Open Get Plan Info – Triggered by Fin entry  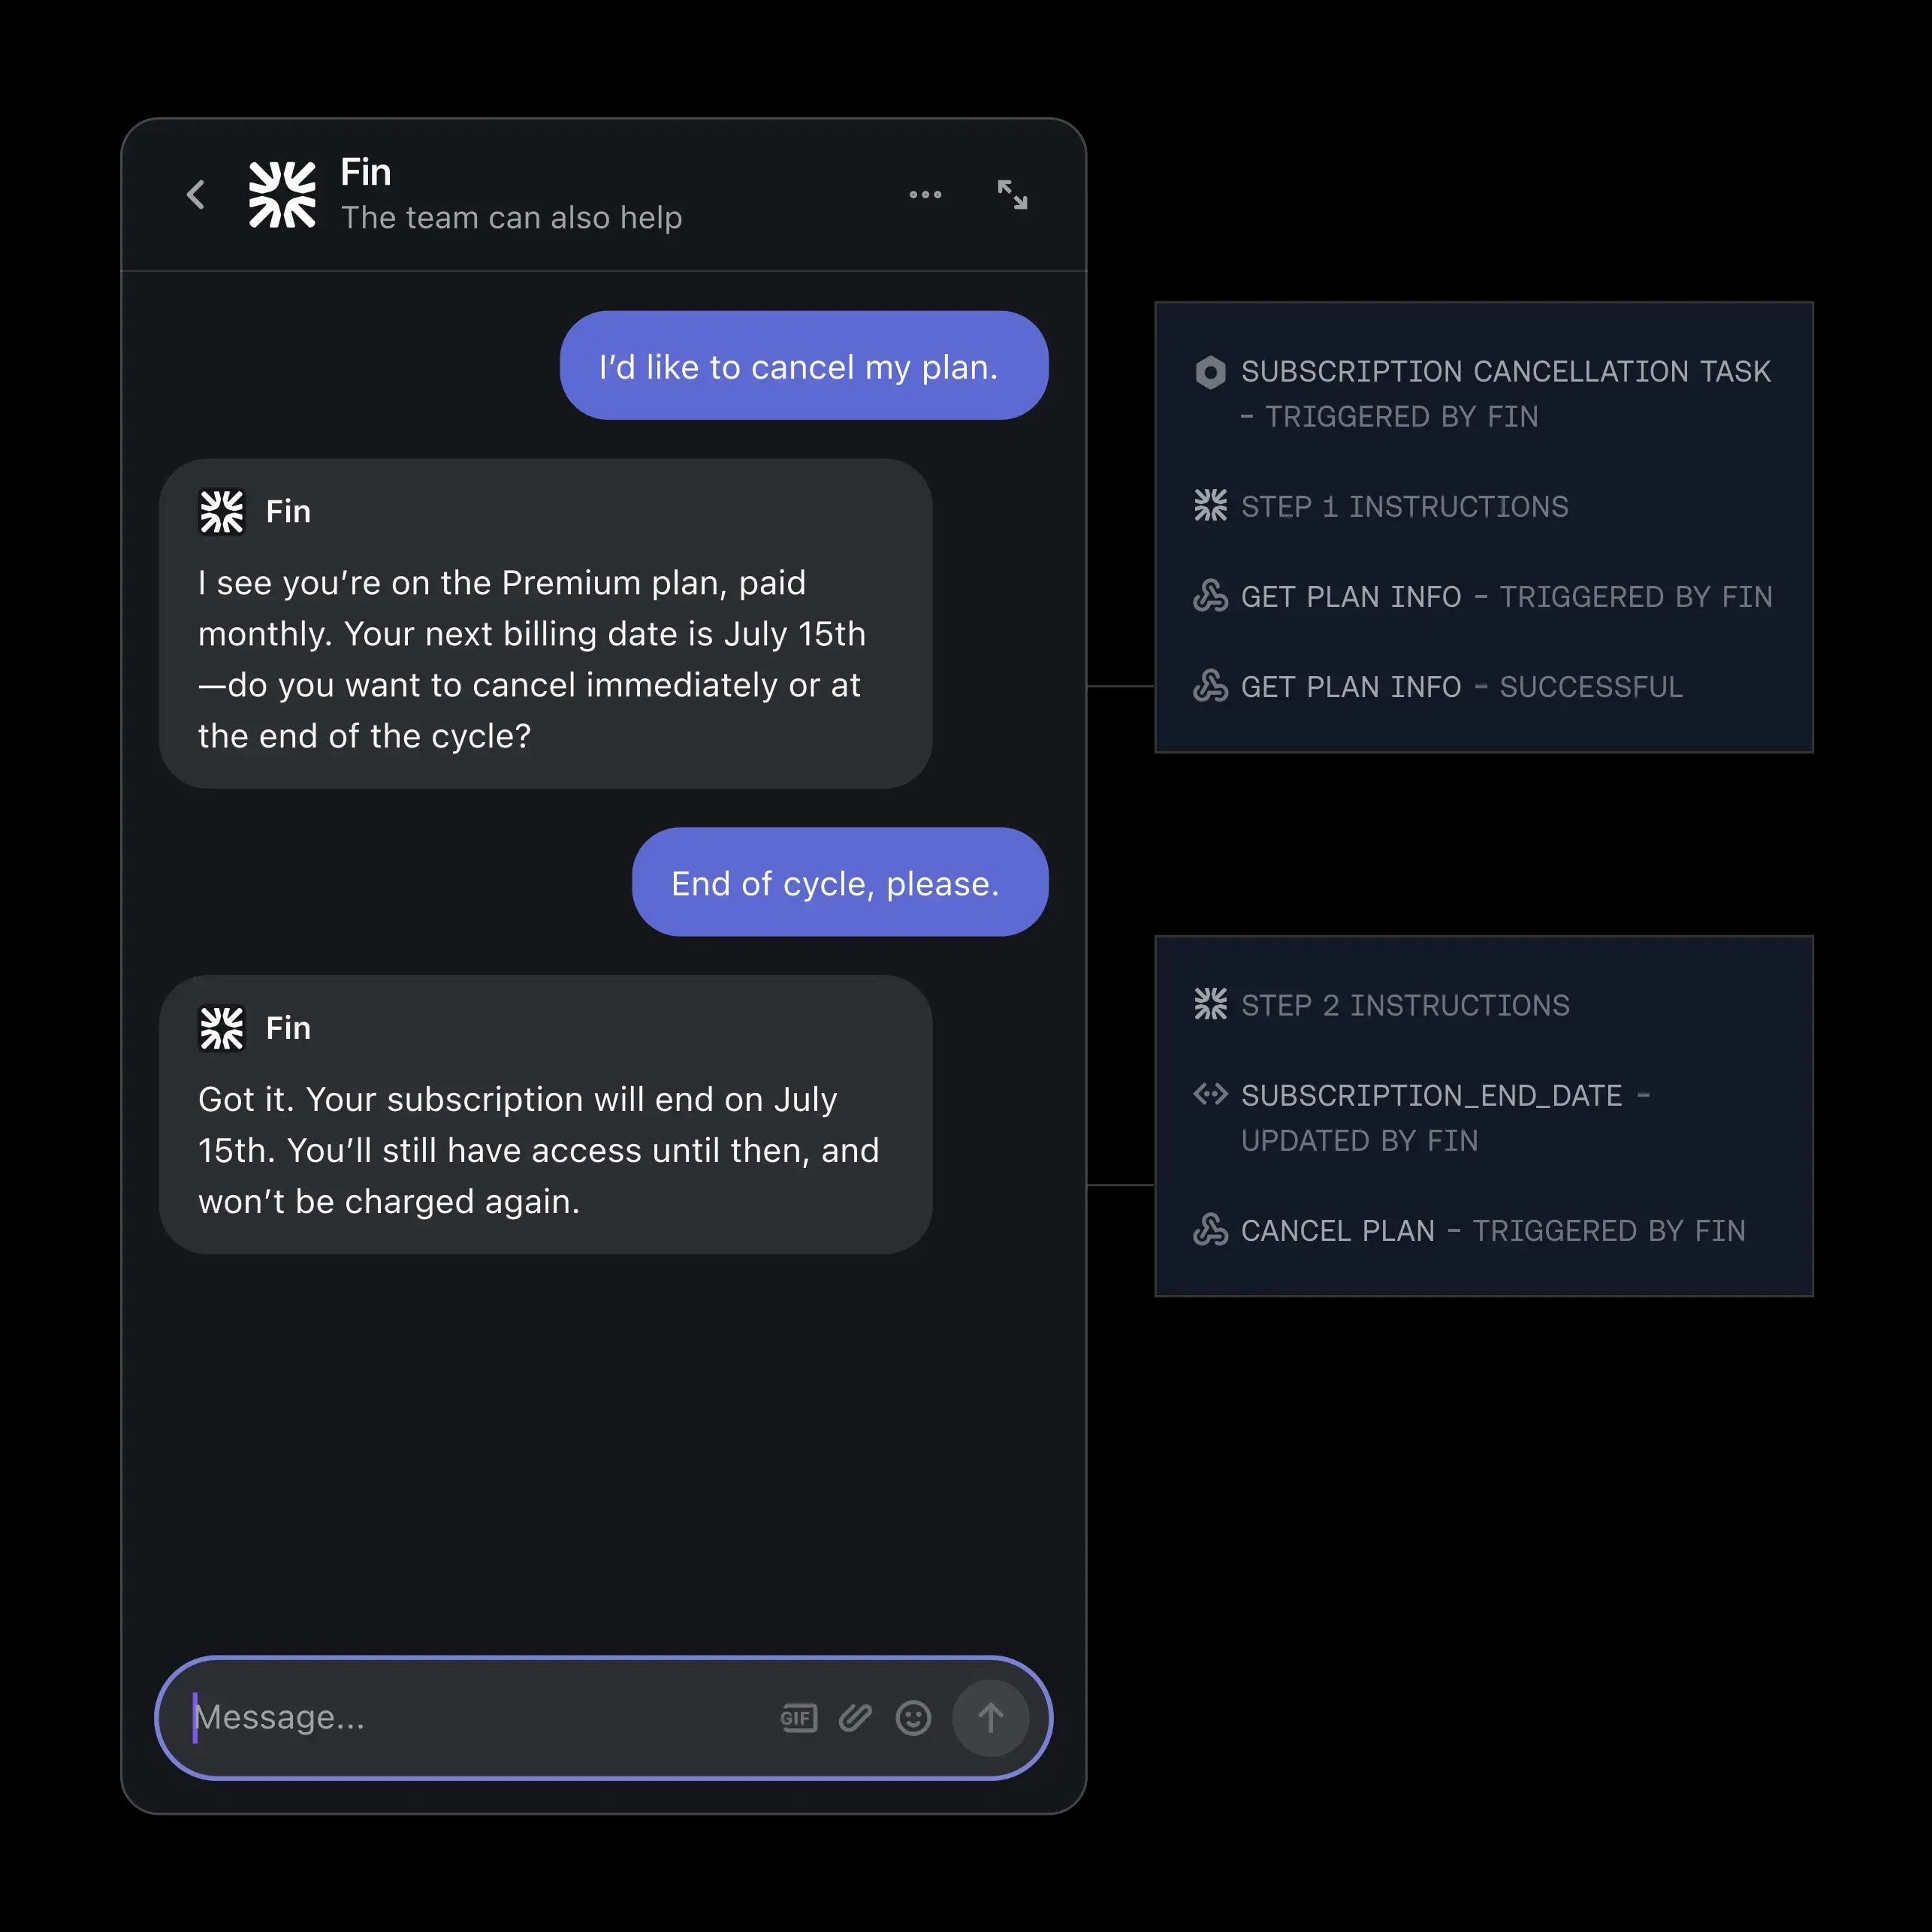coord(1483,596)
